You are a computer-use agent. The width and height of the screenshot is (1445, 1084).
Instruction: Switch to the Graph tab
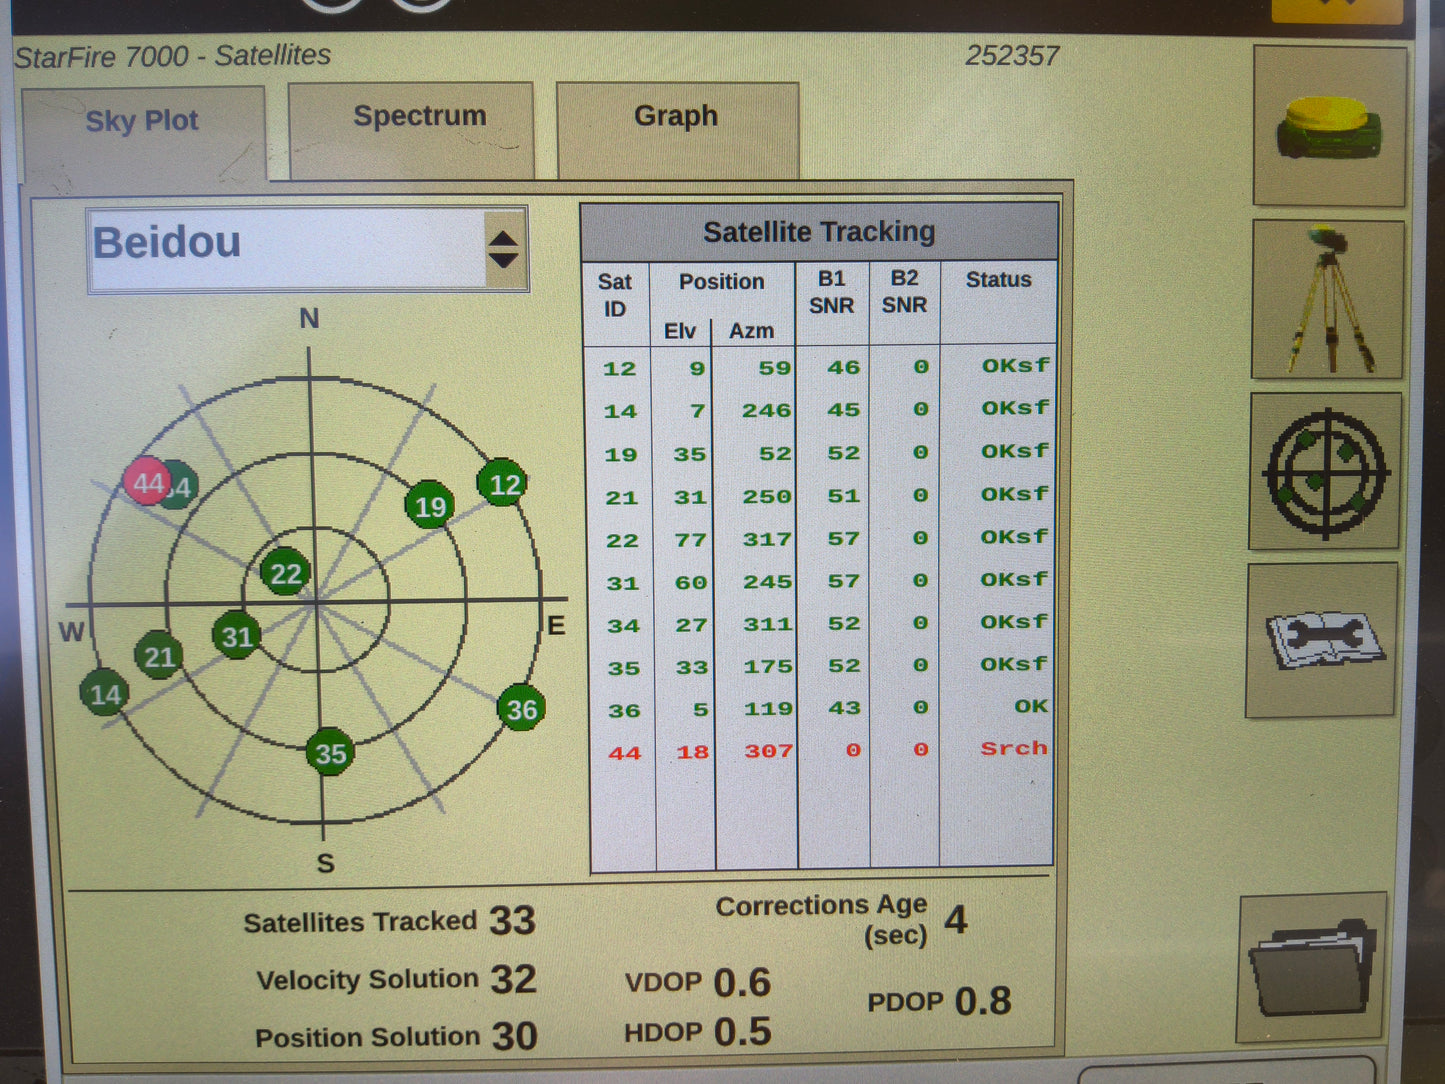(x=677, y=129)
